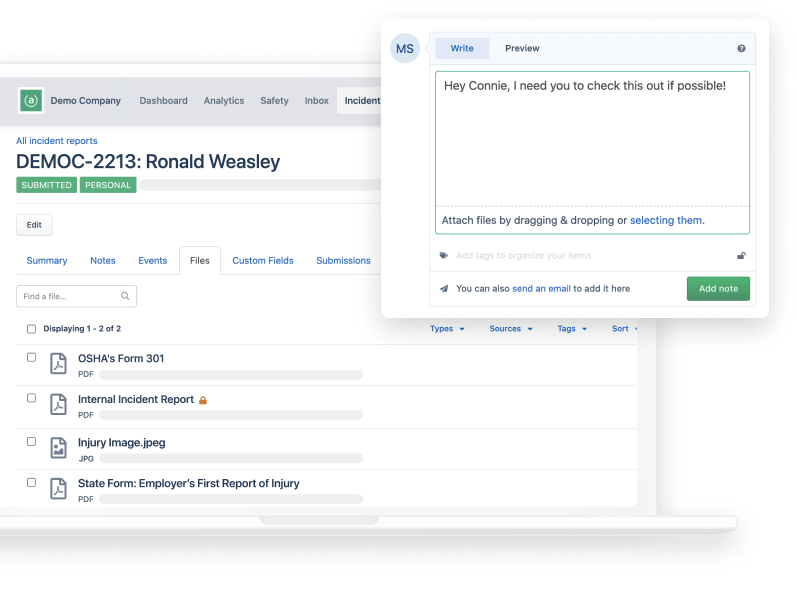797x598 pixels.
Task: Check the select-all box beside Displaying 1 - 2 of 2
Action: (x=32, y=329)
